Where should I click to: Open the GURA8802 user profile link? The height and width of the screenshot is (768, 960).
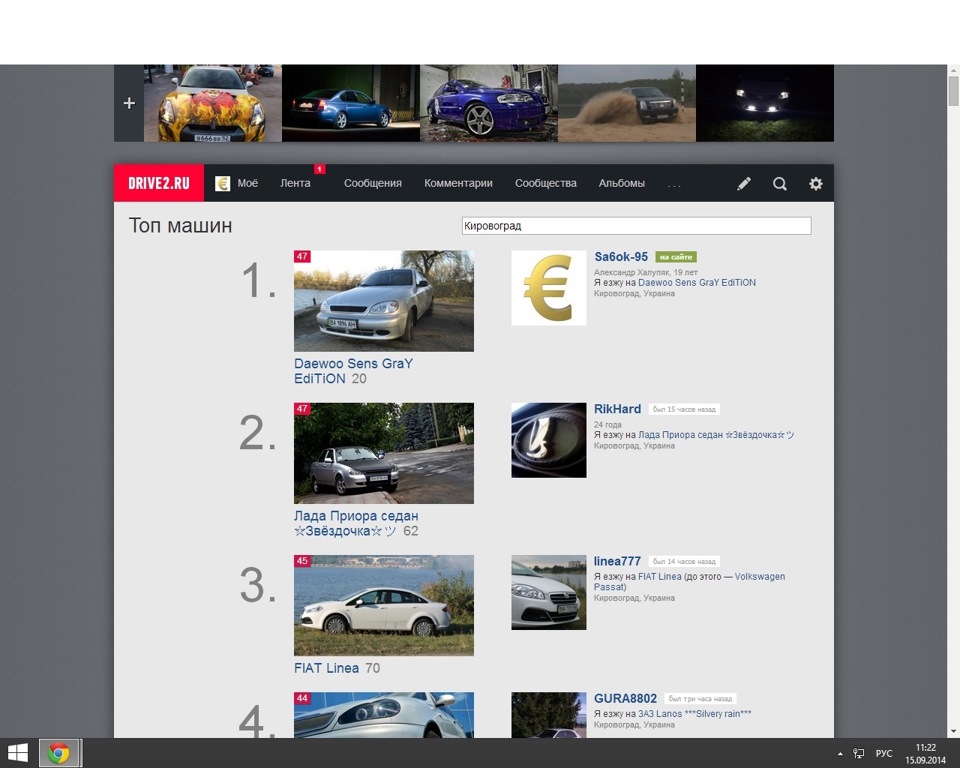(x=625, y=698)
